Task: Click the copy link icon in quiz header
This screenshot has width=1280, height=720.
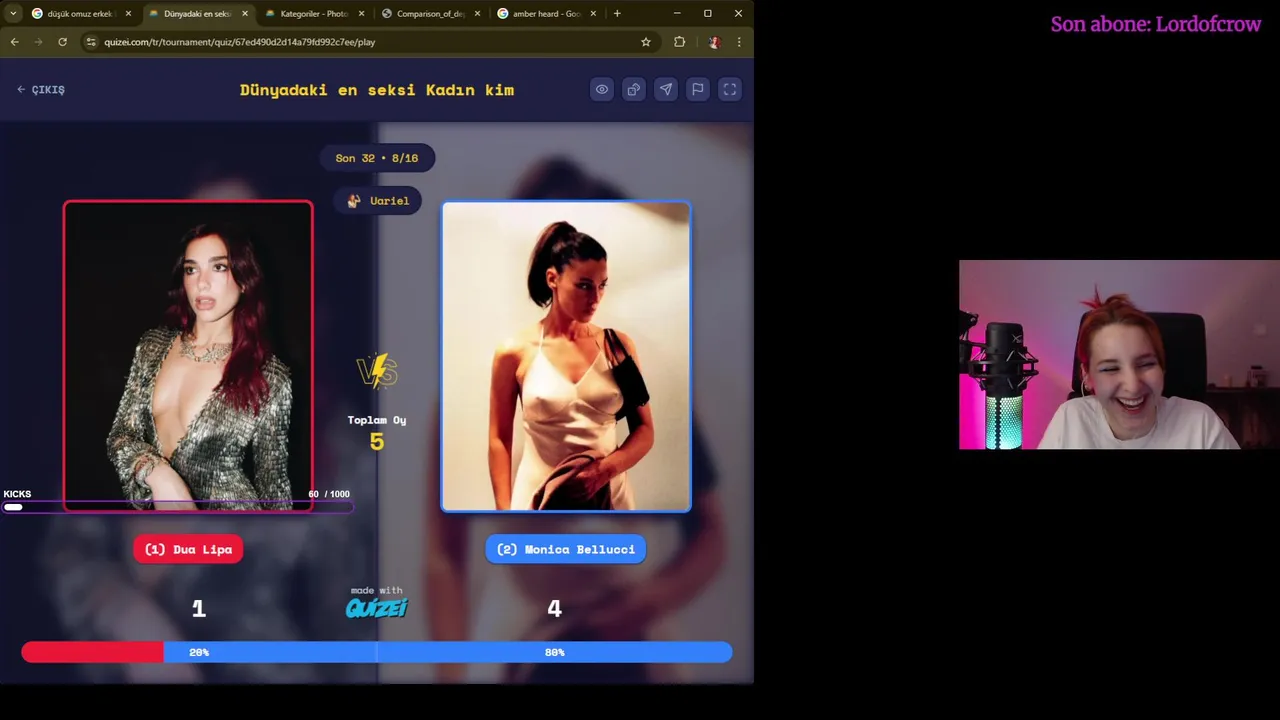Action: coord(634,89)
